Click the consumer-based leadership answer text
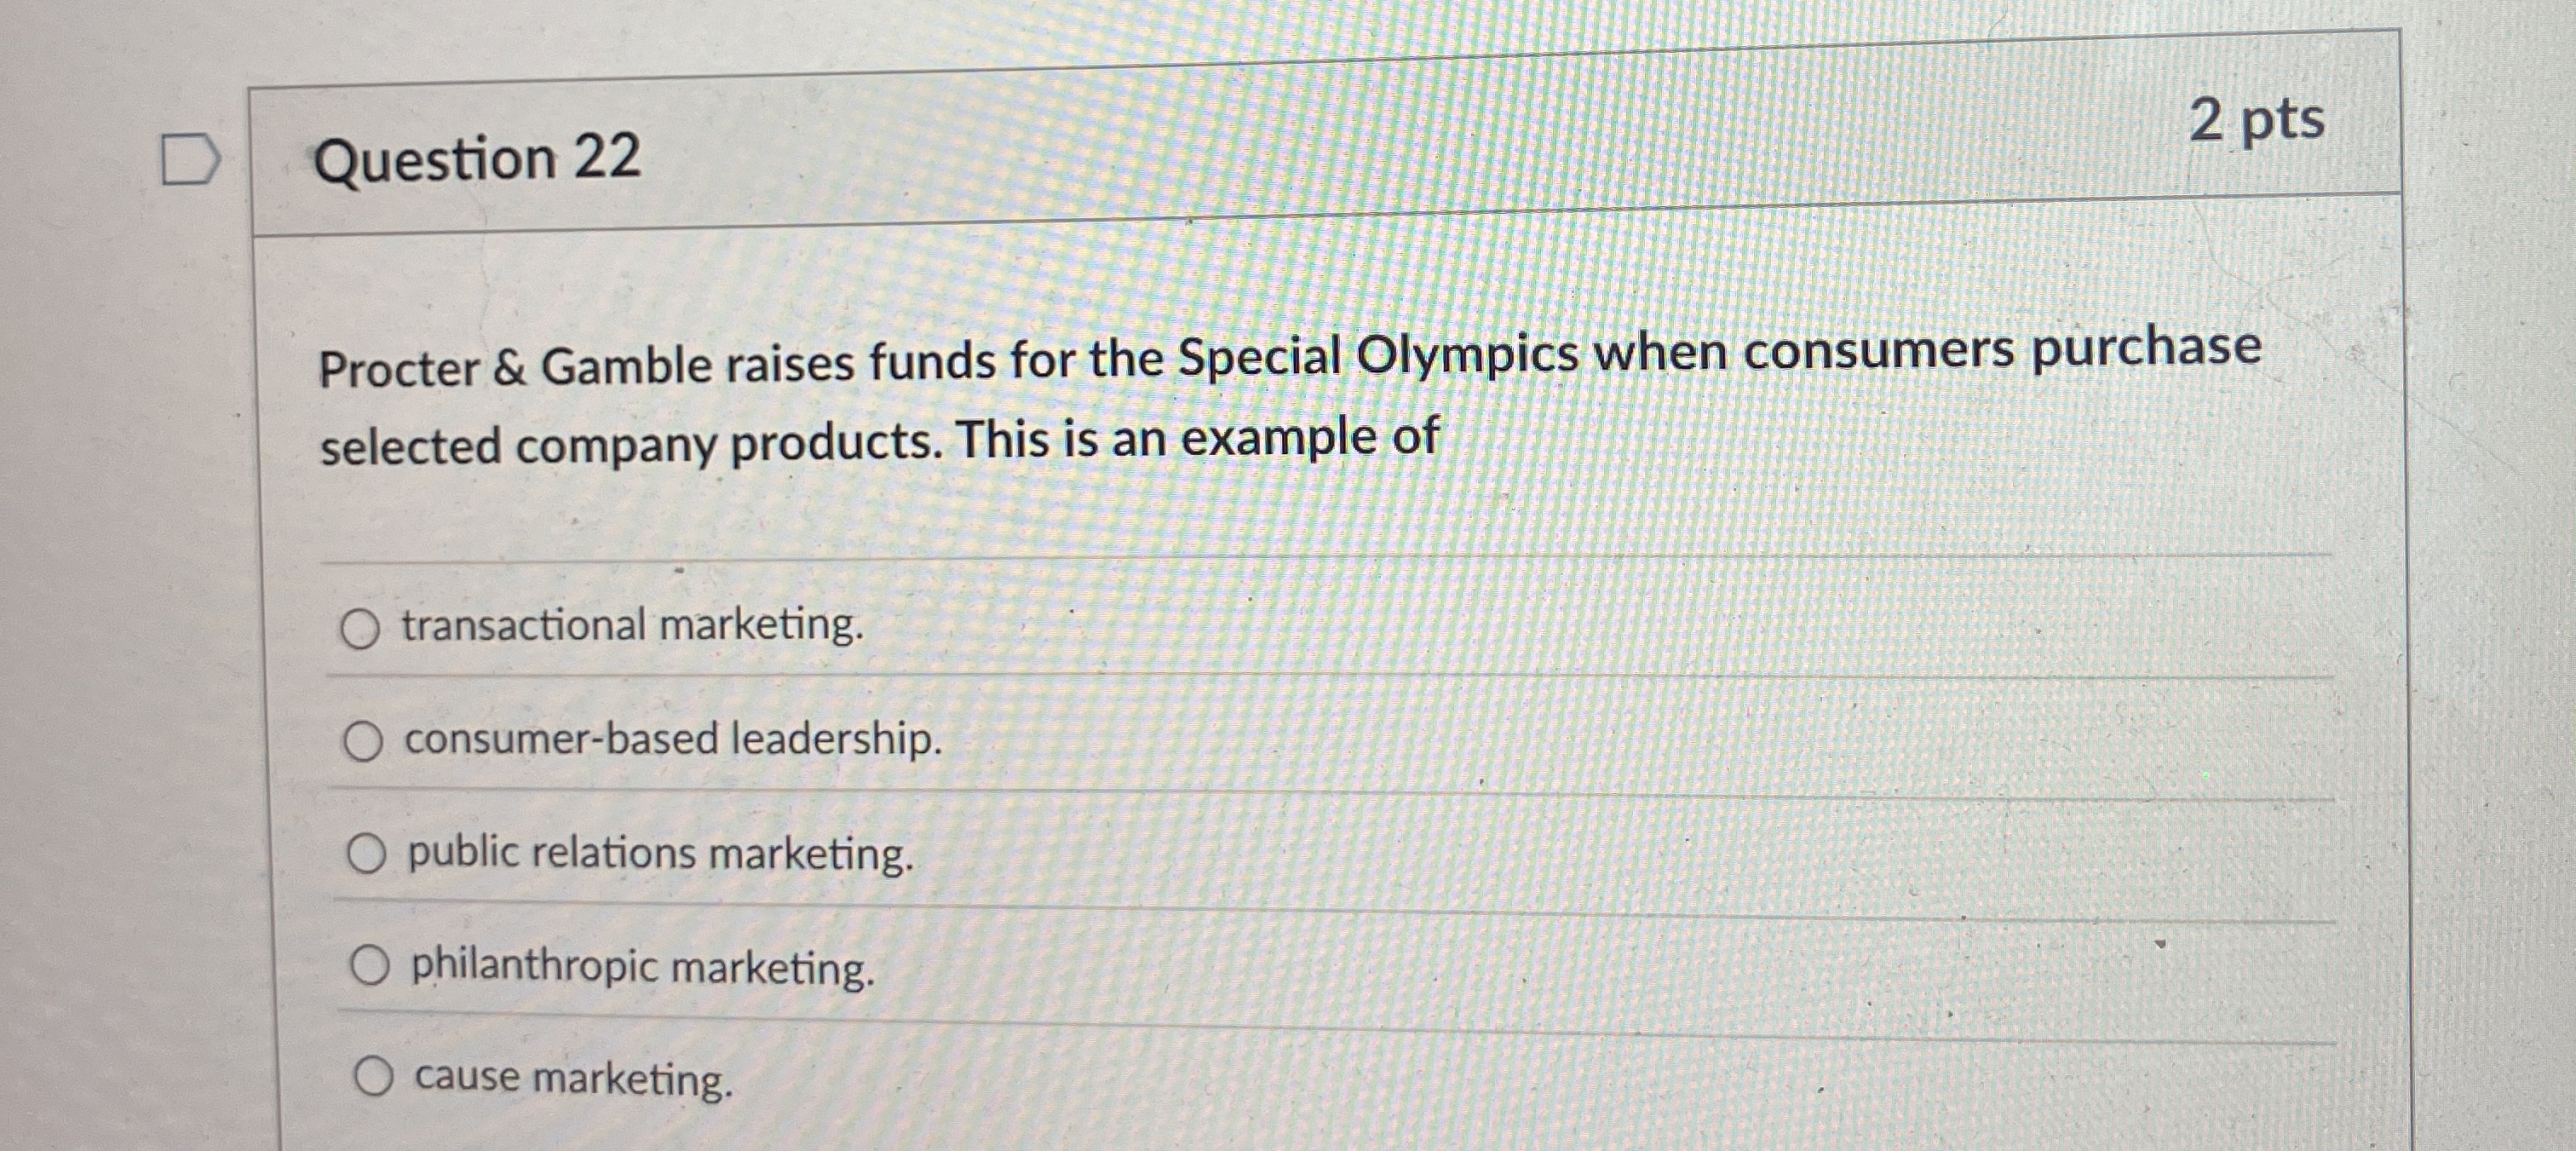This screenshot has height=1151, width=2576. click(x=672, y=740)
